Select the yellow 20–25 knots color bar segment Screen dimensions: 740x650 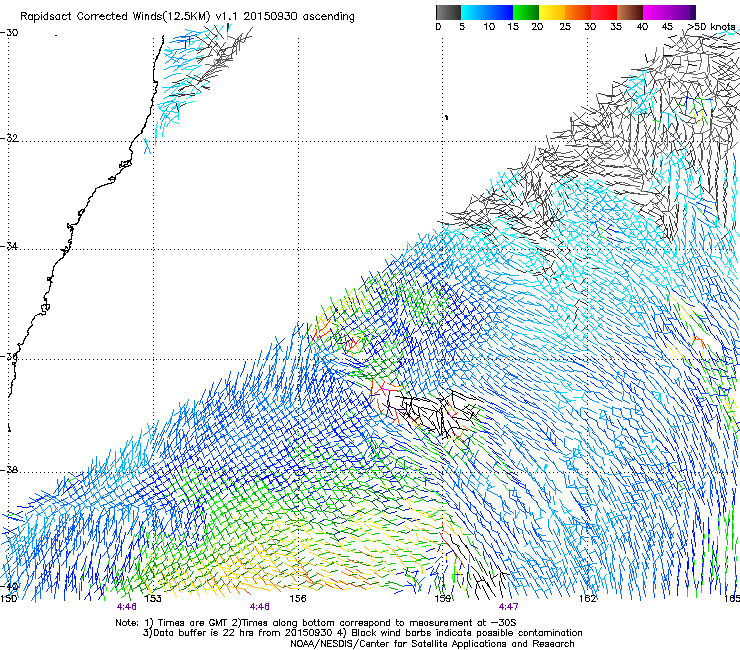click(552, 12)
